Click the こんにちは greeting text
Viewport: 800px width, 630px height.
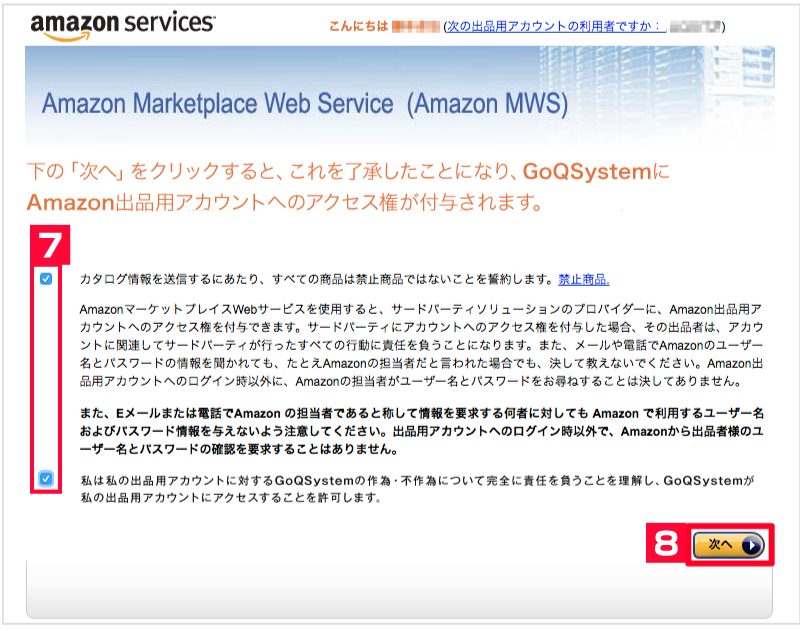[x=358, y=26]
